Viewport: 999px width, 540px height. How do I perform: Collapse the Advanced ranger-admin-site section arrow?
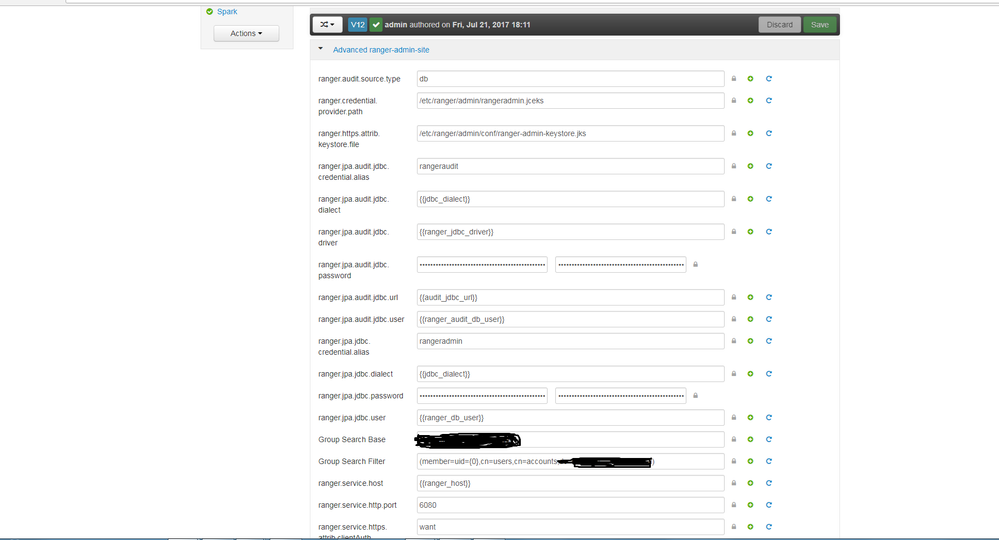pos(320,48)
